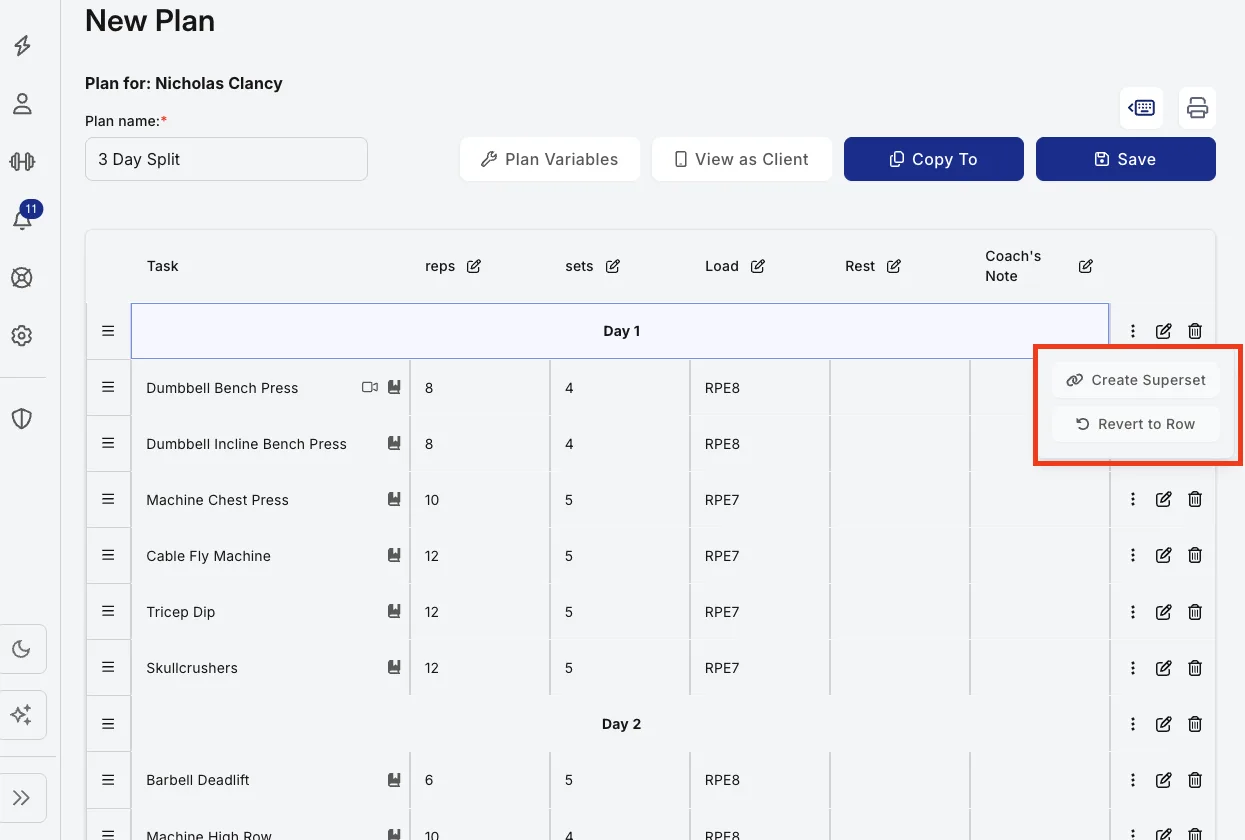The image size is (1245, 840).
Task: Open three-dot menu for Cable Fly Machine
Action: point(1133,555)
